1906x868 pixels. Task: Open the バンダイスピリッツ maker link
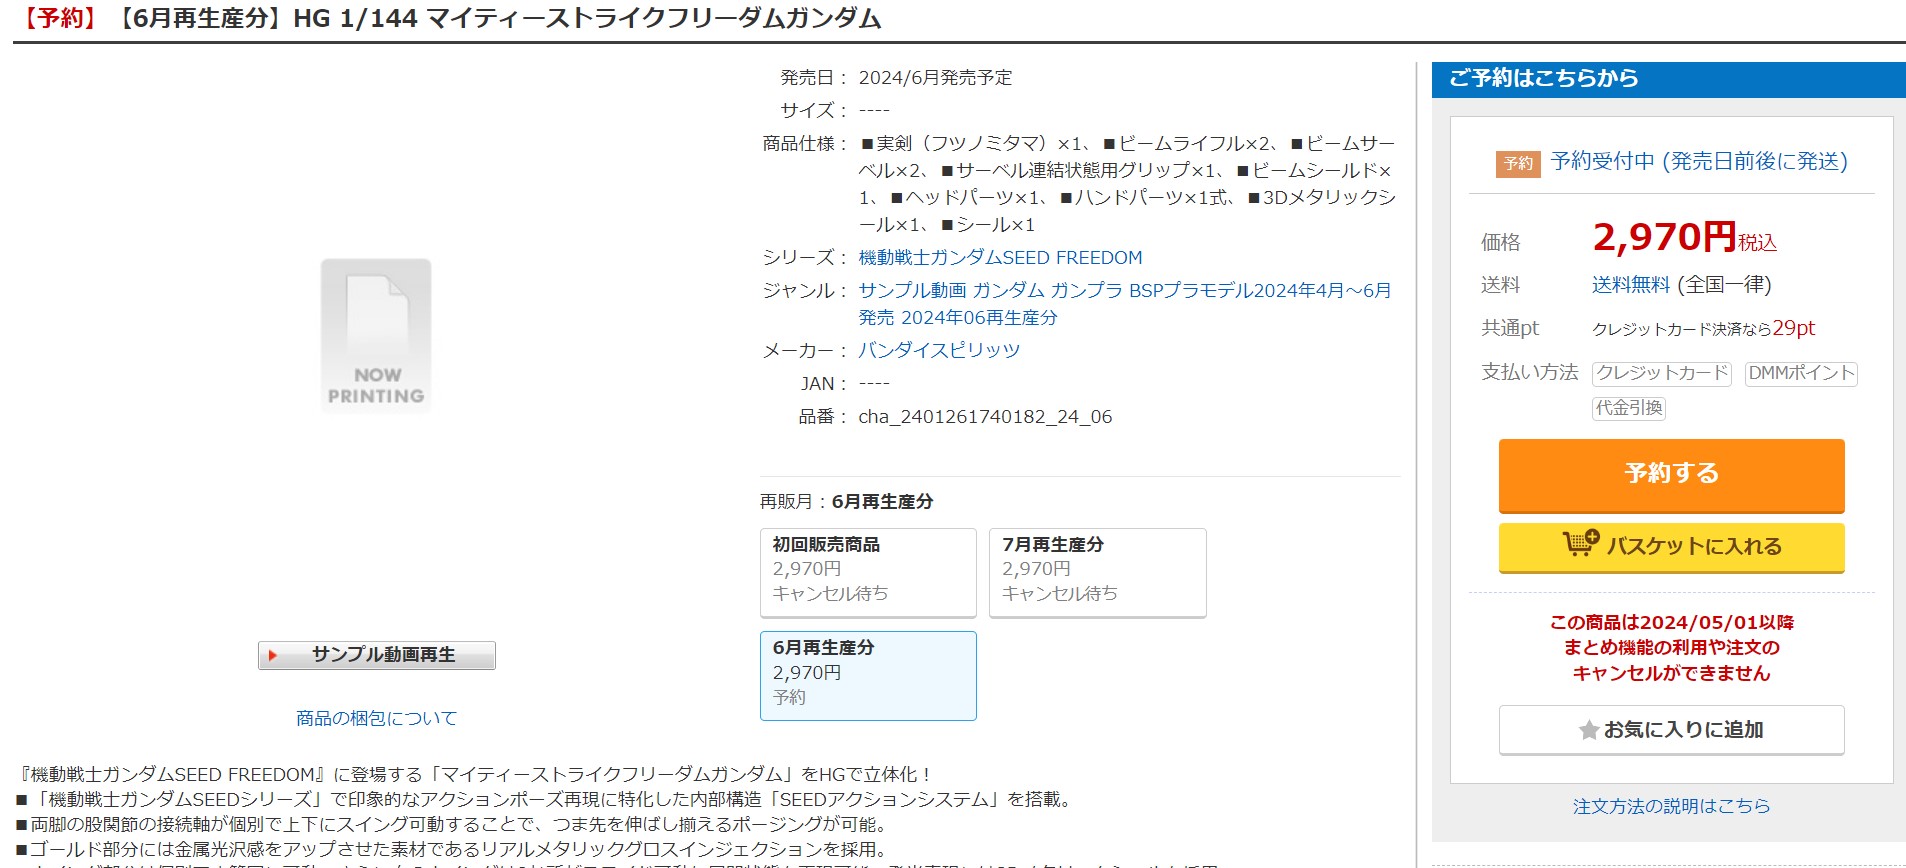[x=939, y=351]
